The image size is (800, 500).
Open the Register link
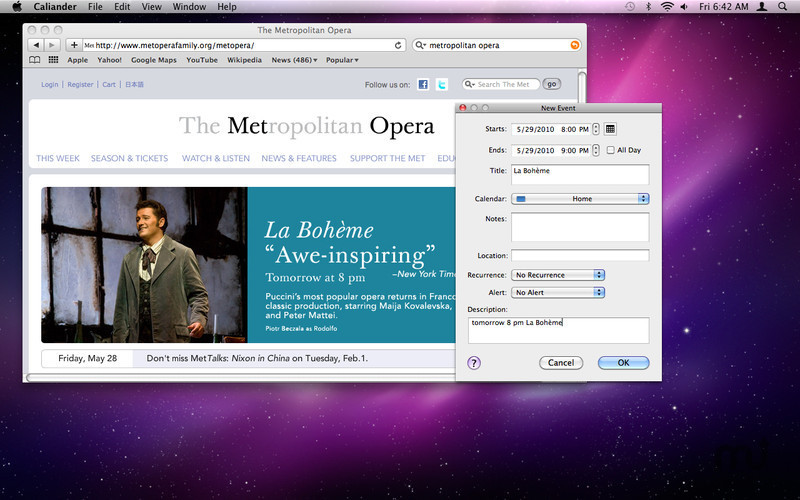[x=81, y=84]
